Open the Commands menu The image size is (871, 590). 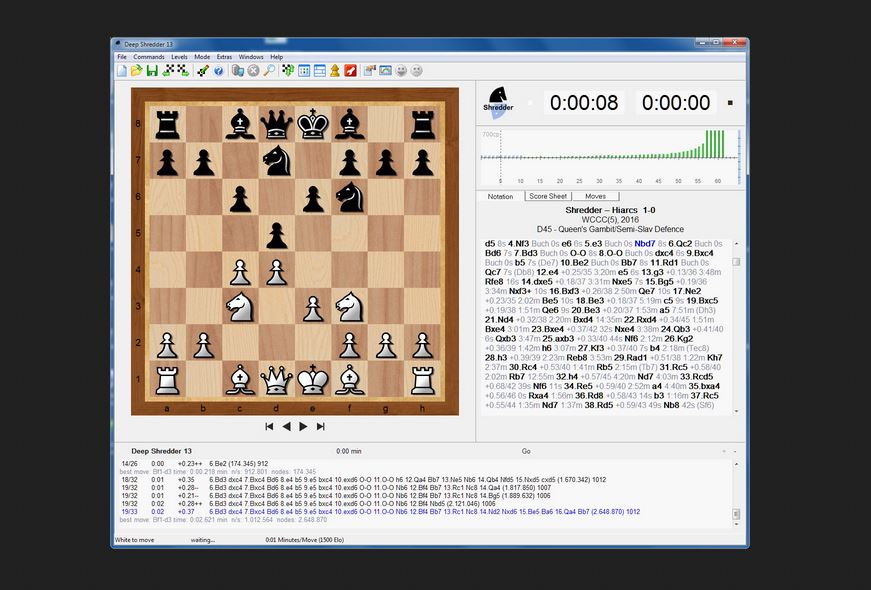tap(149, 57)
